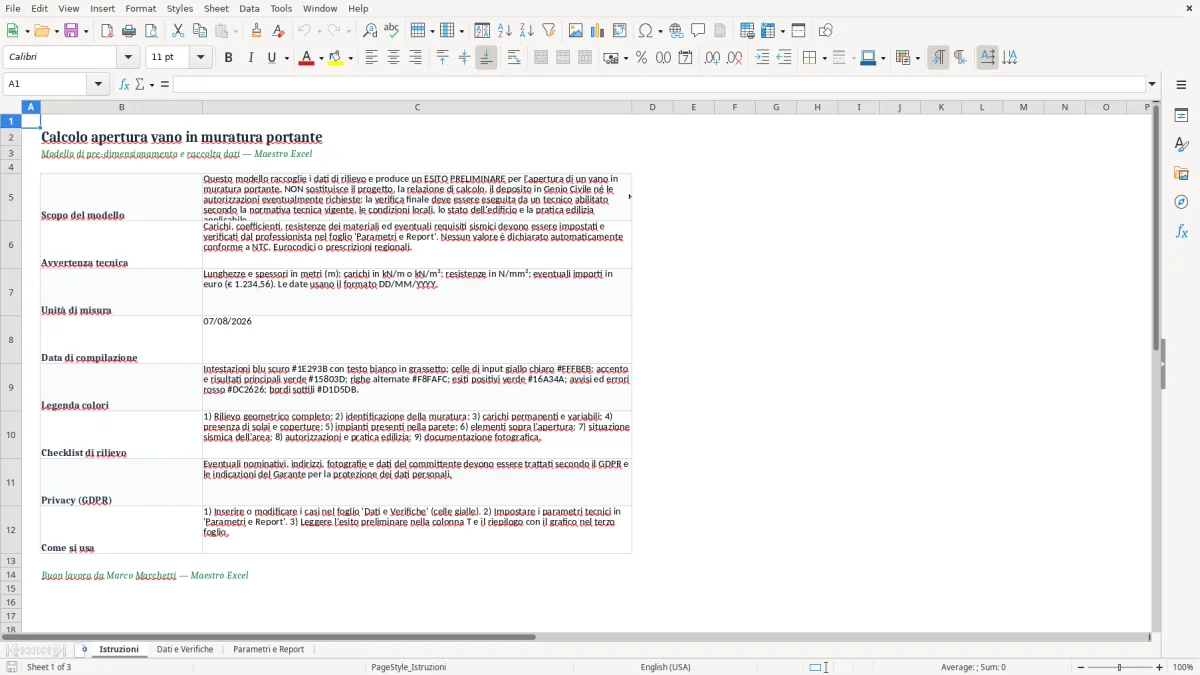Sort descending Z to A
The image size is (1200, 675).
pos(527,31)
